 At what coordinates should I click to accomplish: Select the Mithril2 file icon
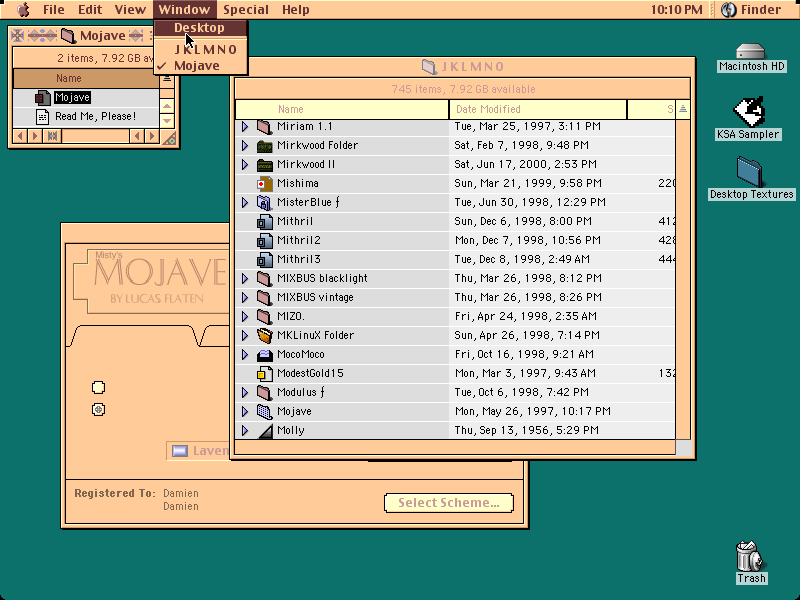[x=264, y=240]
